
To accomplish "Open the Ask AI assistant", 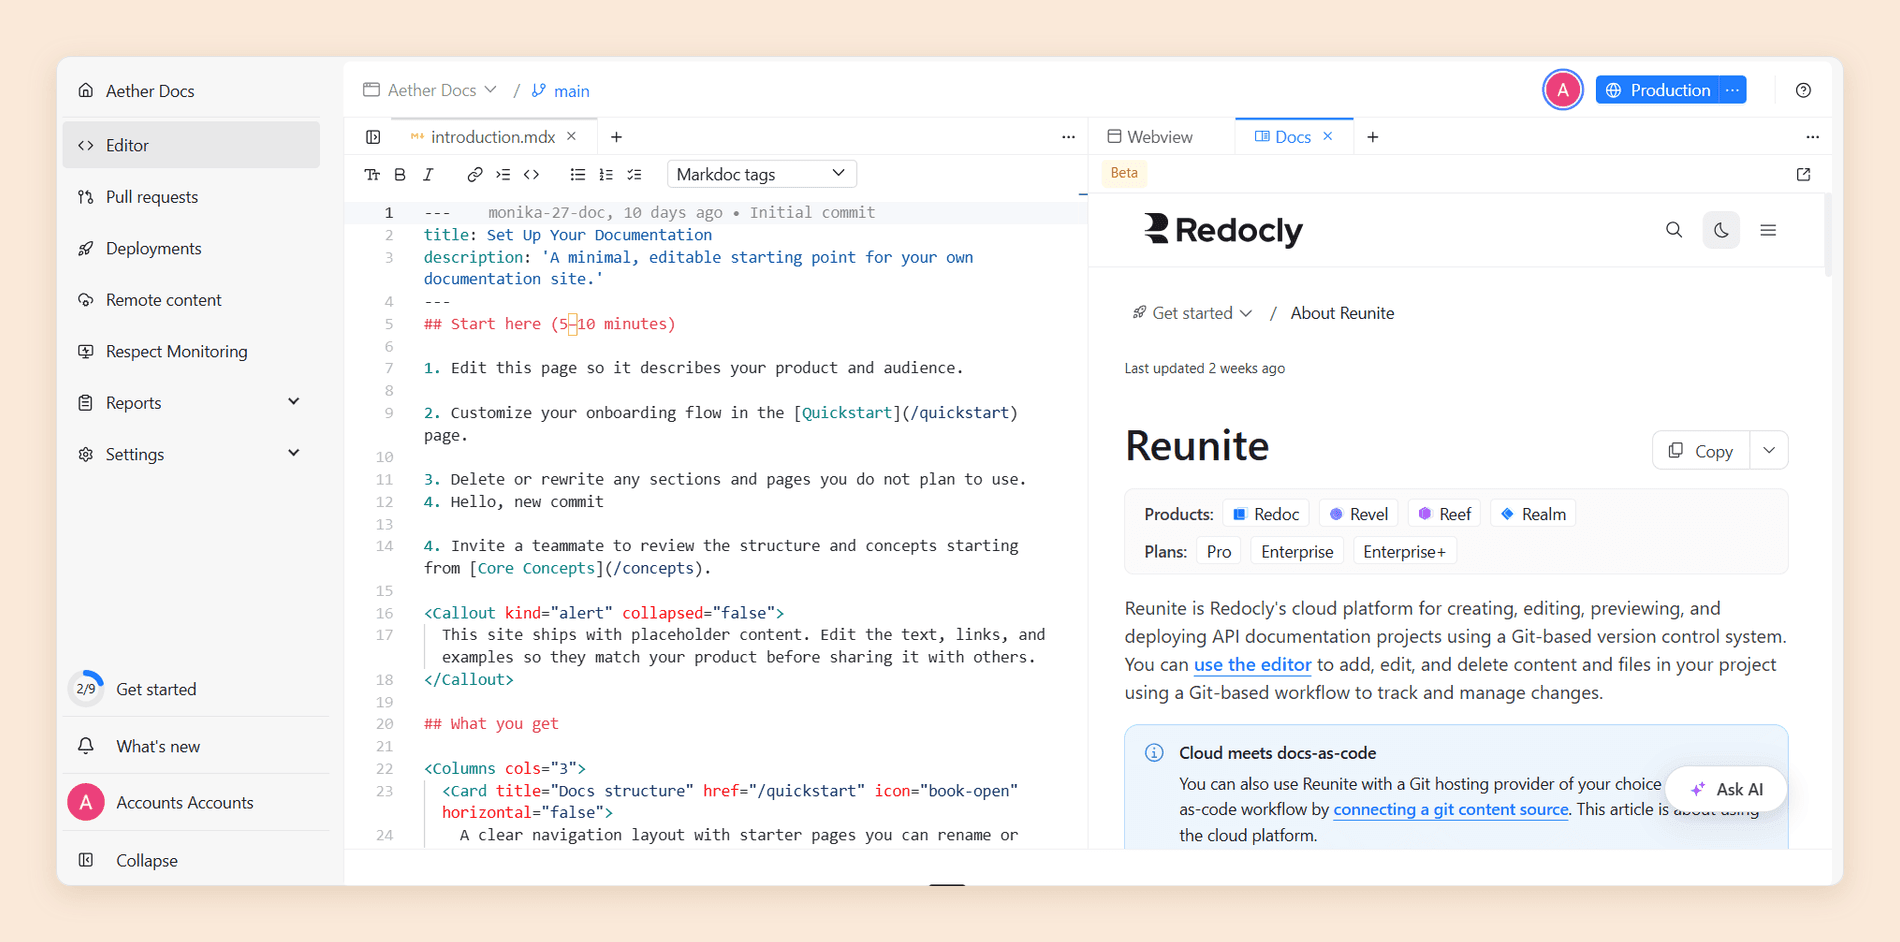I will [x=1727, y=789].
